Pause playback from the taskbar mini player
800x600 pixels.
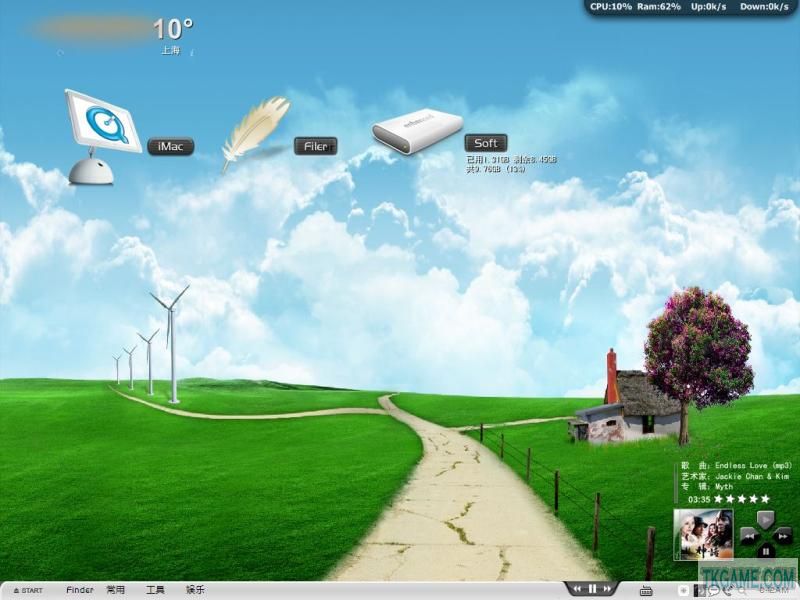point(592,589)
